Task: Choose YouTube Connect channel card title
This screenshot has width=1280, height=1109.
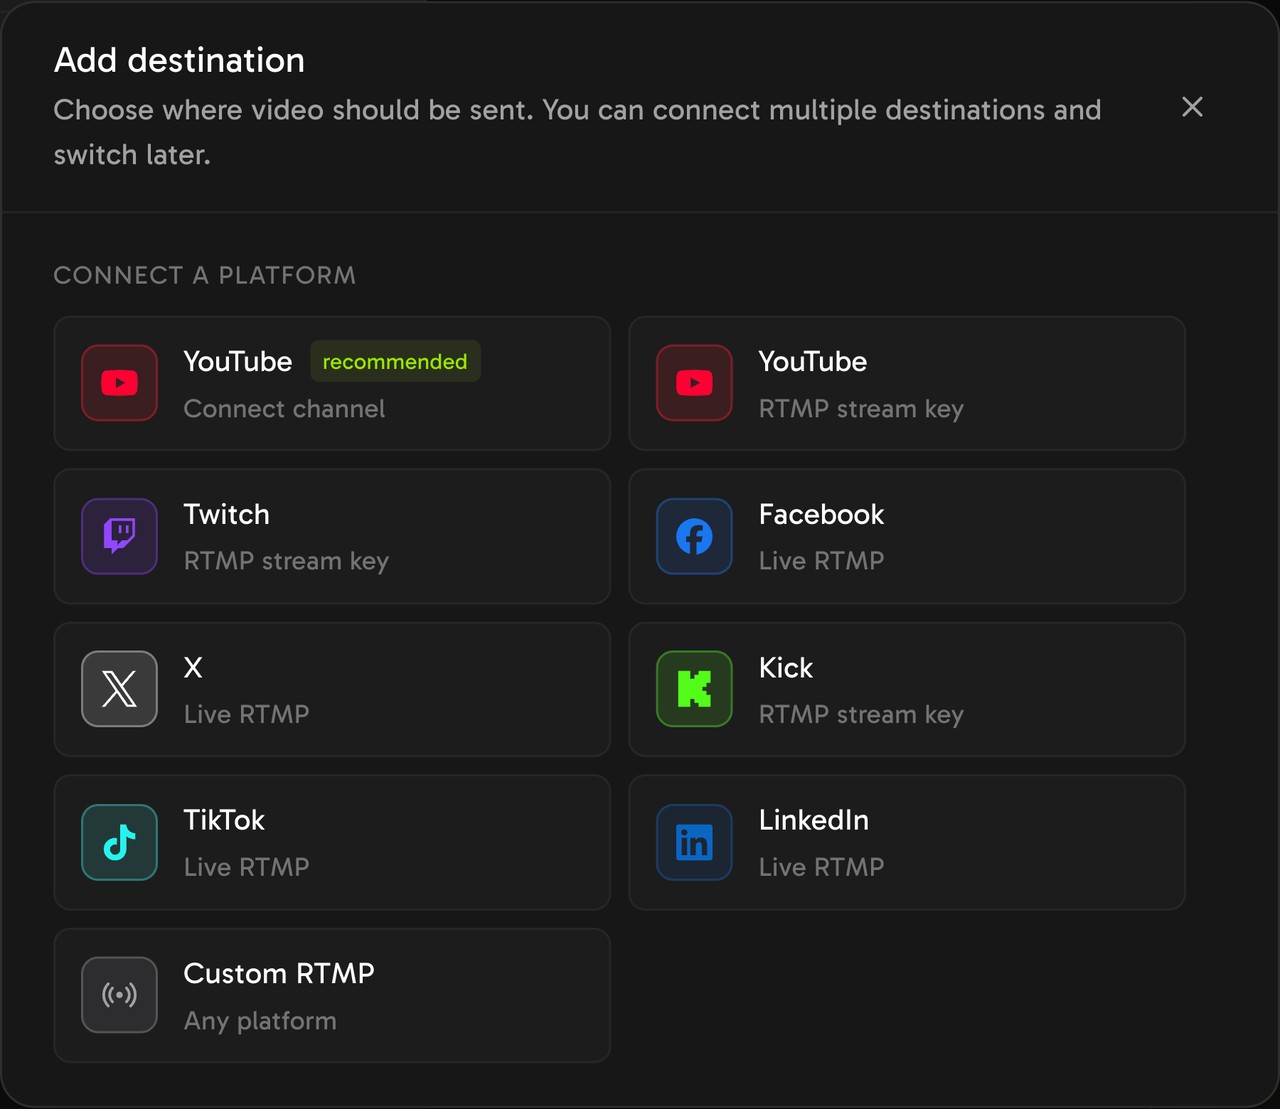Action: click(x=238, y=361)
